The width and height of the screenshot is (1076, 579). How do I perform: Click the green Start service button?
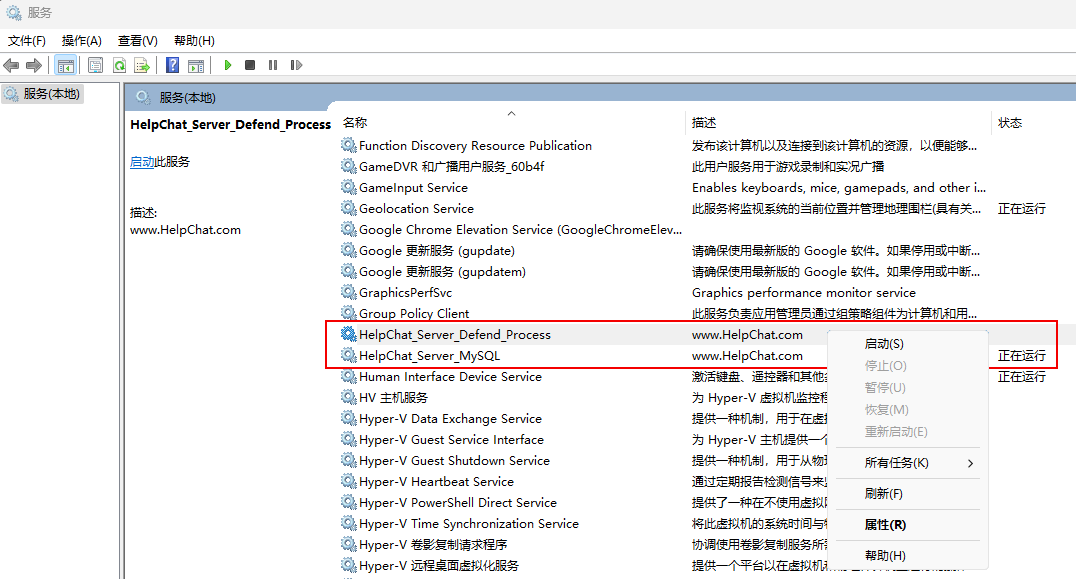[228, 65]
